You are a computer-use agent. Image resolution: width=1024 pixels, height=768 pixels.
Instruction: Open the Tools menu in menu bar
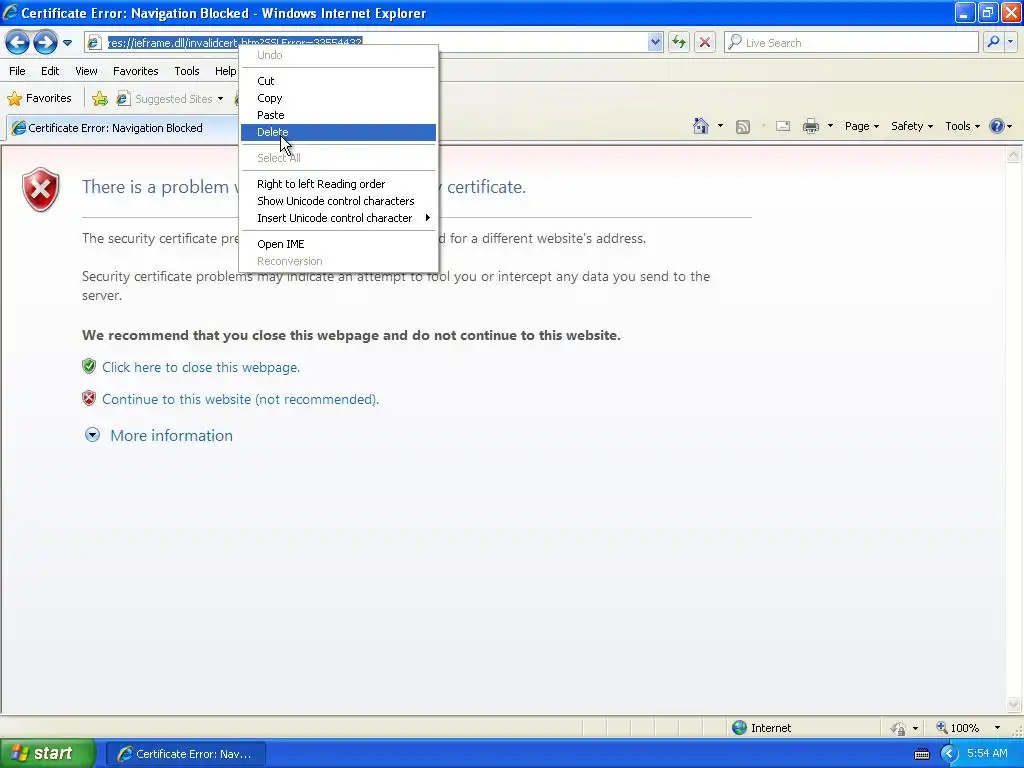coord(187,71)
